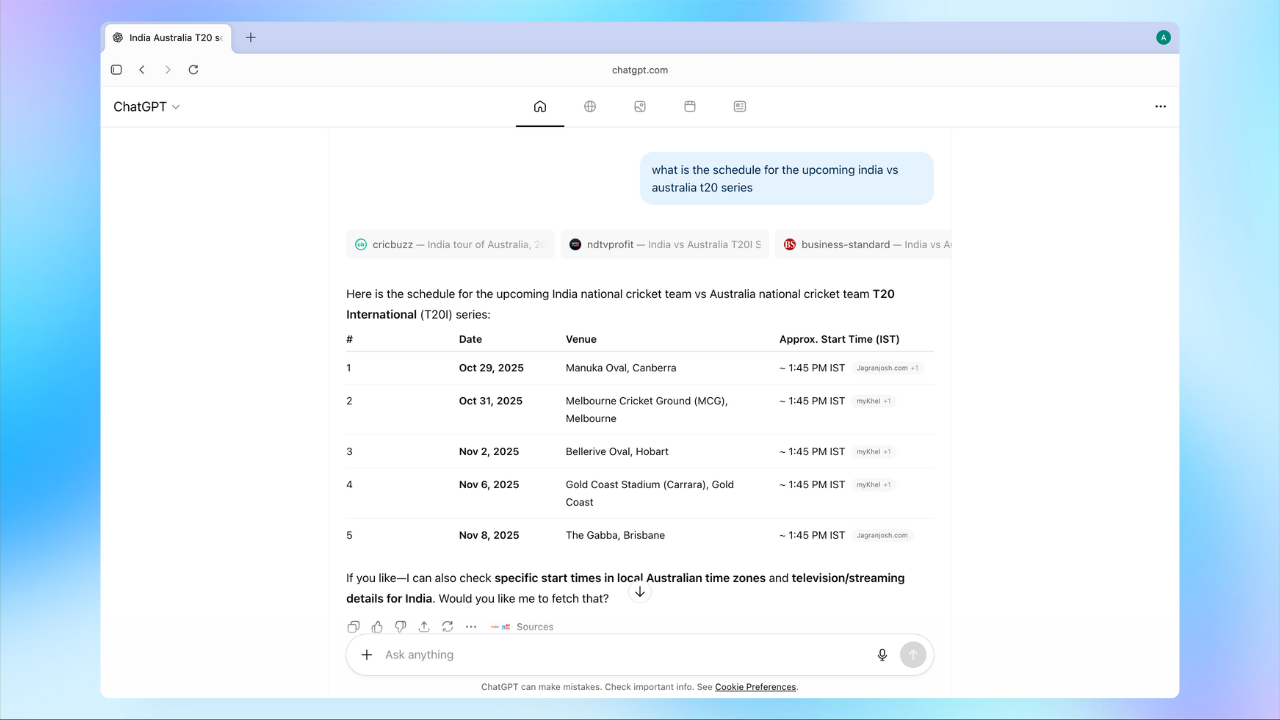Regenerate the response with the retry icon
This screenshot has height=720, width=1280.
pyautogui.click(x=447, y=627)
